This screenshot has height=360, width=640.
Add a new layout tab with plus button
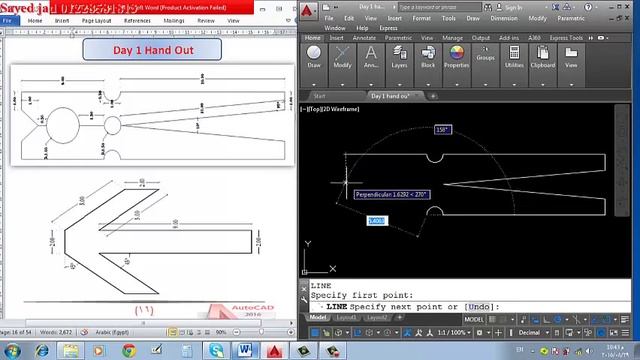click(x=400, y=317)
